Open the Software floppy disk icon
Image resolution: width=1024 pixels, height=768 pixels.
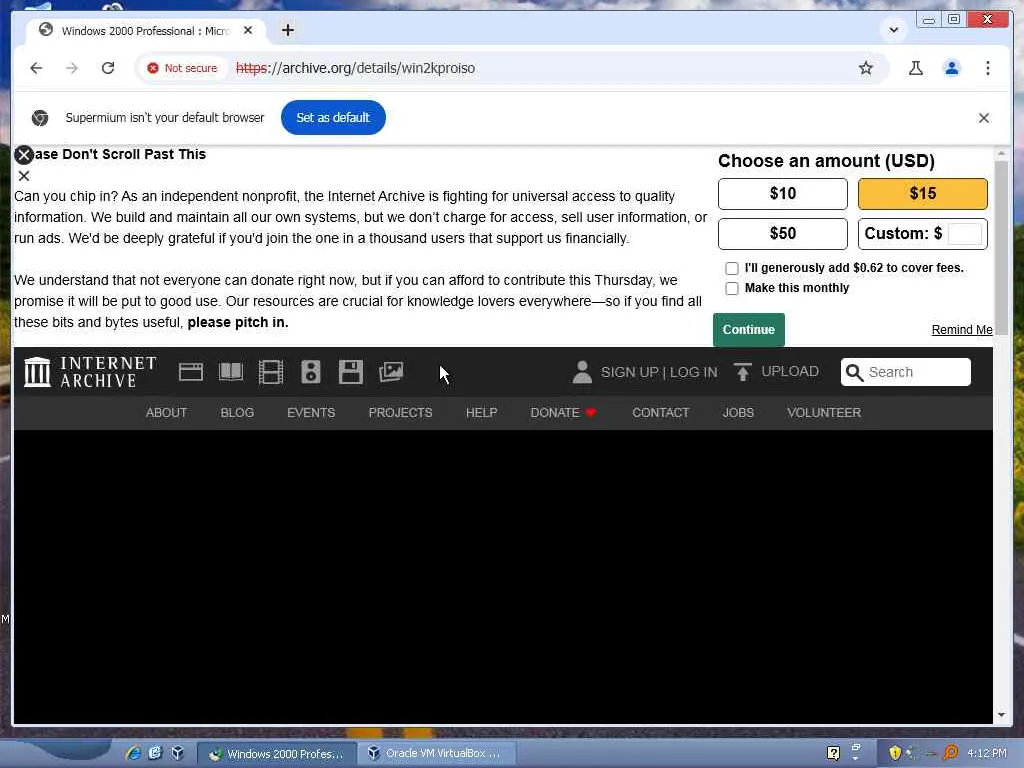(351, 372)
